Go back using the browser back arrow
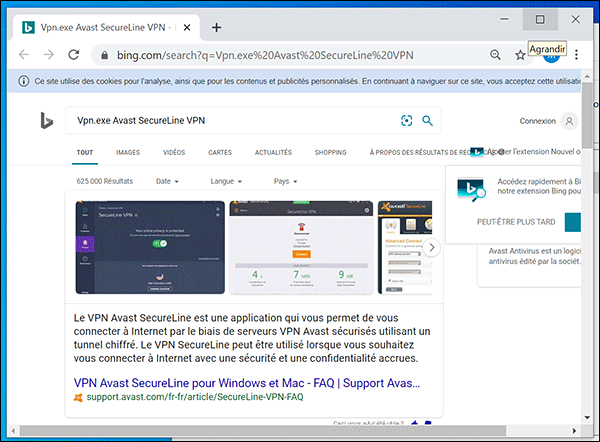 point(24,55)
